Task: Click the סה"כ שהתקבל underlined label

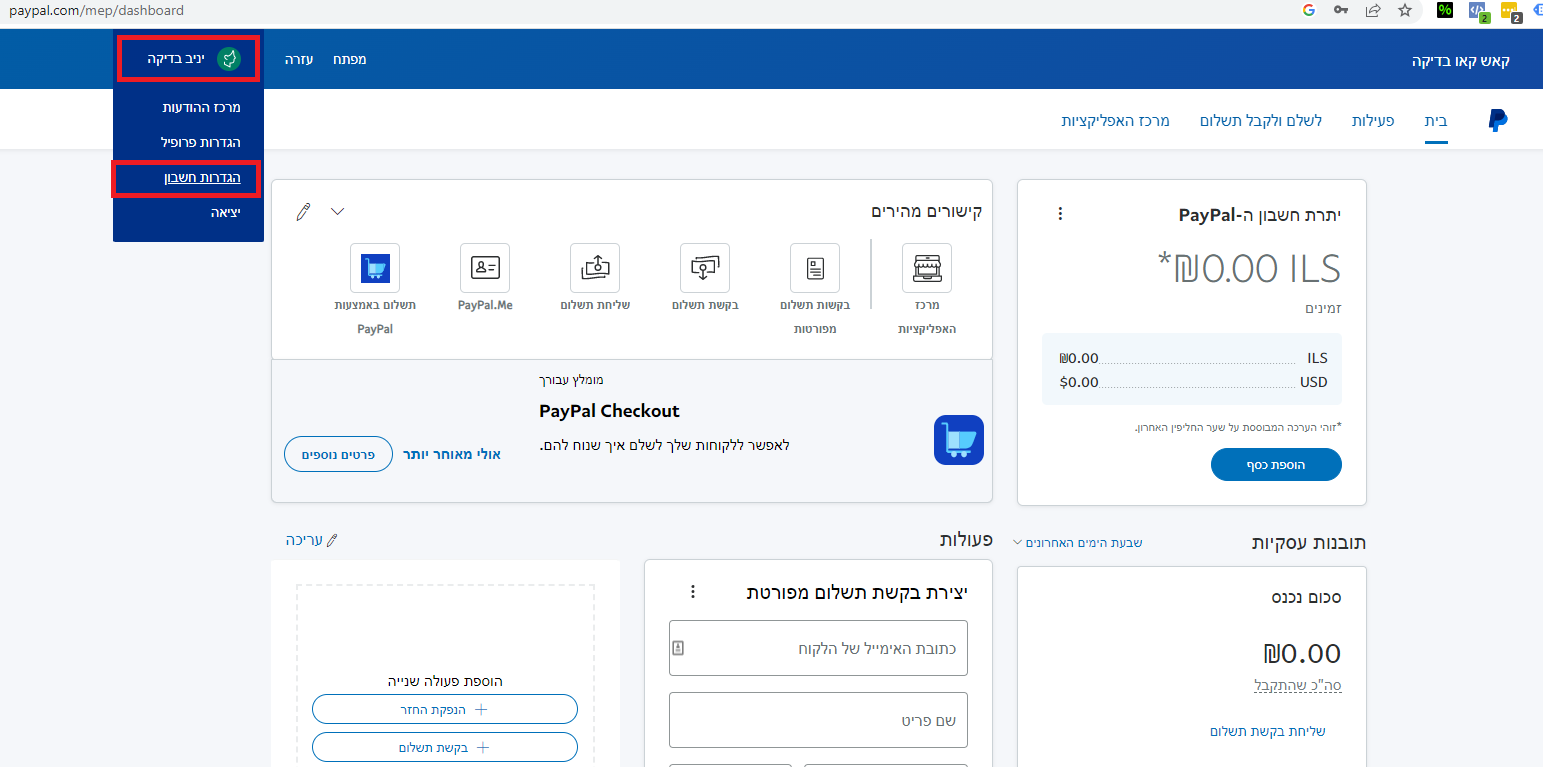Action: [1297, 686]
